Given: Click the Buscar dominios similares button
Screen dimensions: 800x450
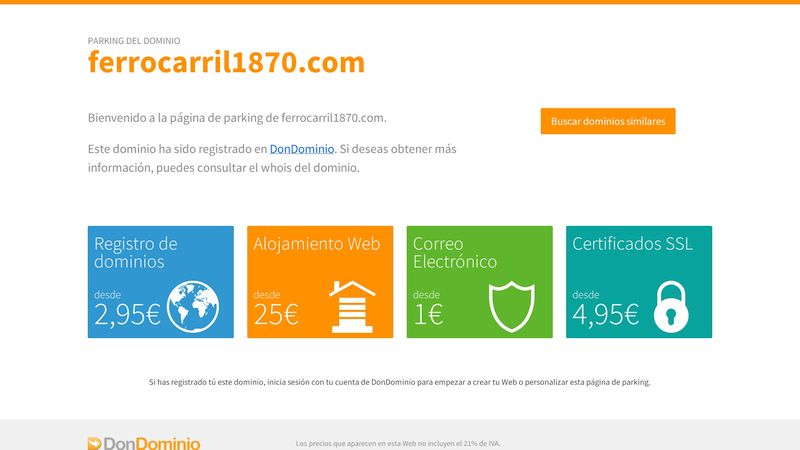Looking at the screenshot, I should coord(608,121).
